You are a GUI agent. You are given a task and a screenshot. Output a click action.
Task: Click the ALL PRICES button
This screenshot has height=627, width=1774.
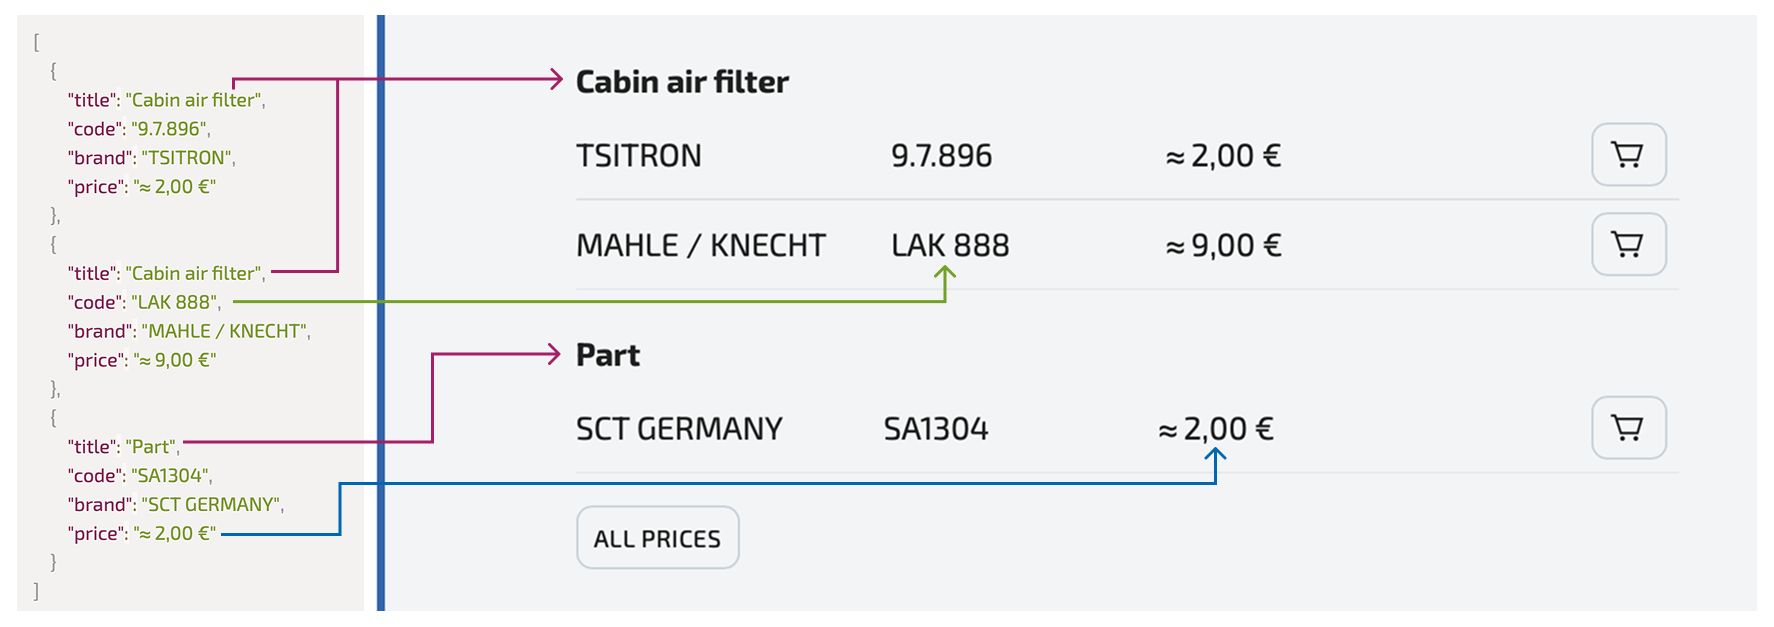pyautogui.click(x=657, y=538)
